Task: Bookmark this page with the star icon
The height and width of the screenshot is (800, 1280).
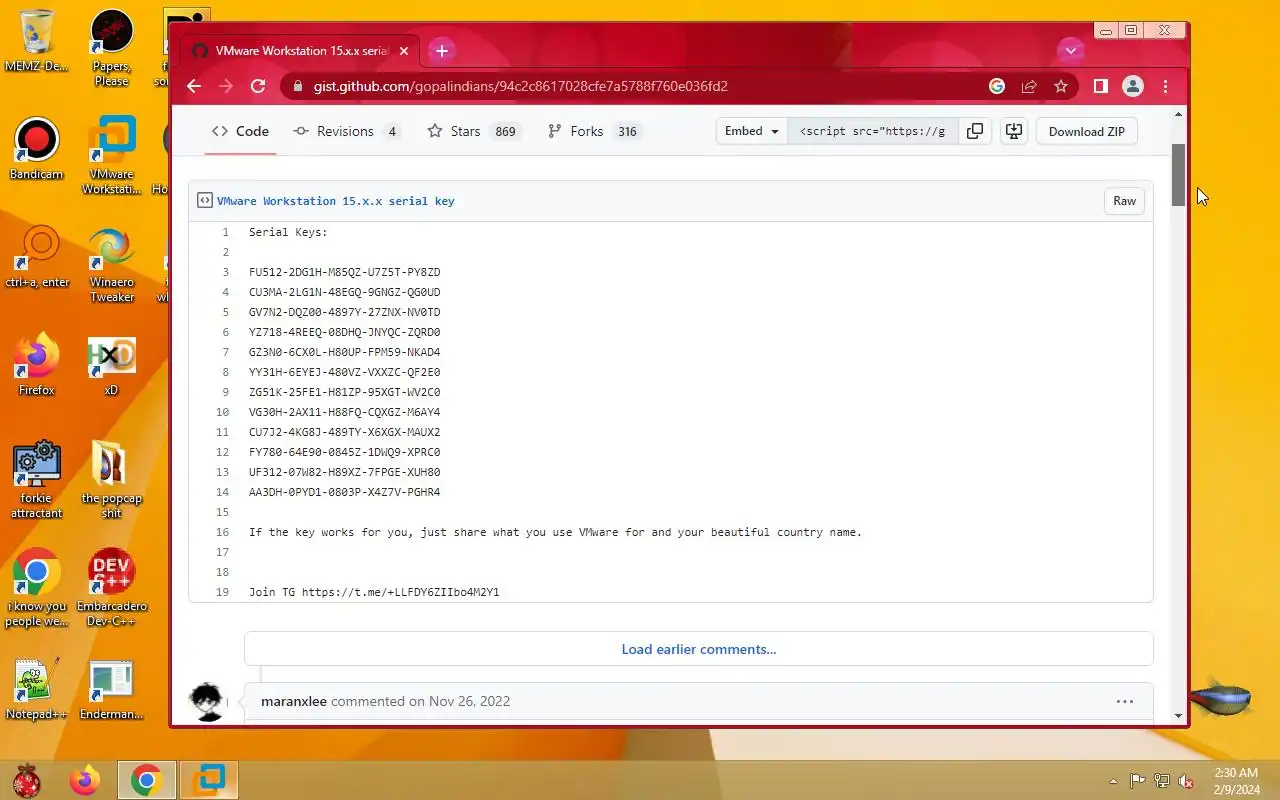Action: 1061,86
